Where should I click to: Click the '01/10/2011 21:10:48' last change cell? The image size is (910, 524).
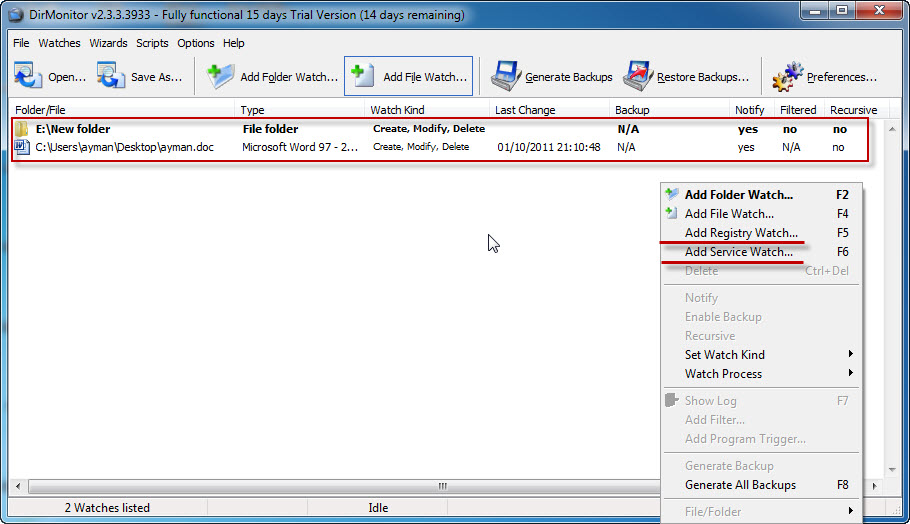tap(548, 147)
